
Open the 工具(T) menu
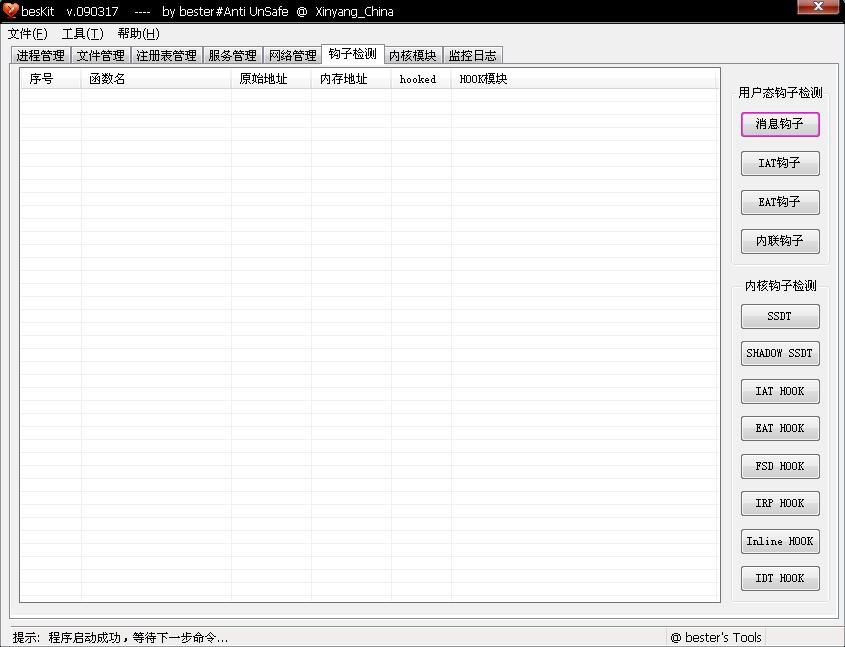[82, 33]
